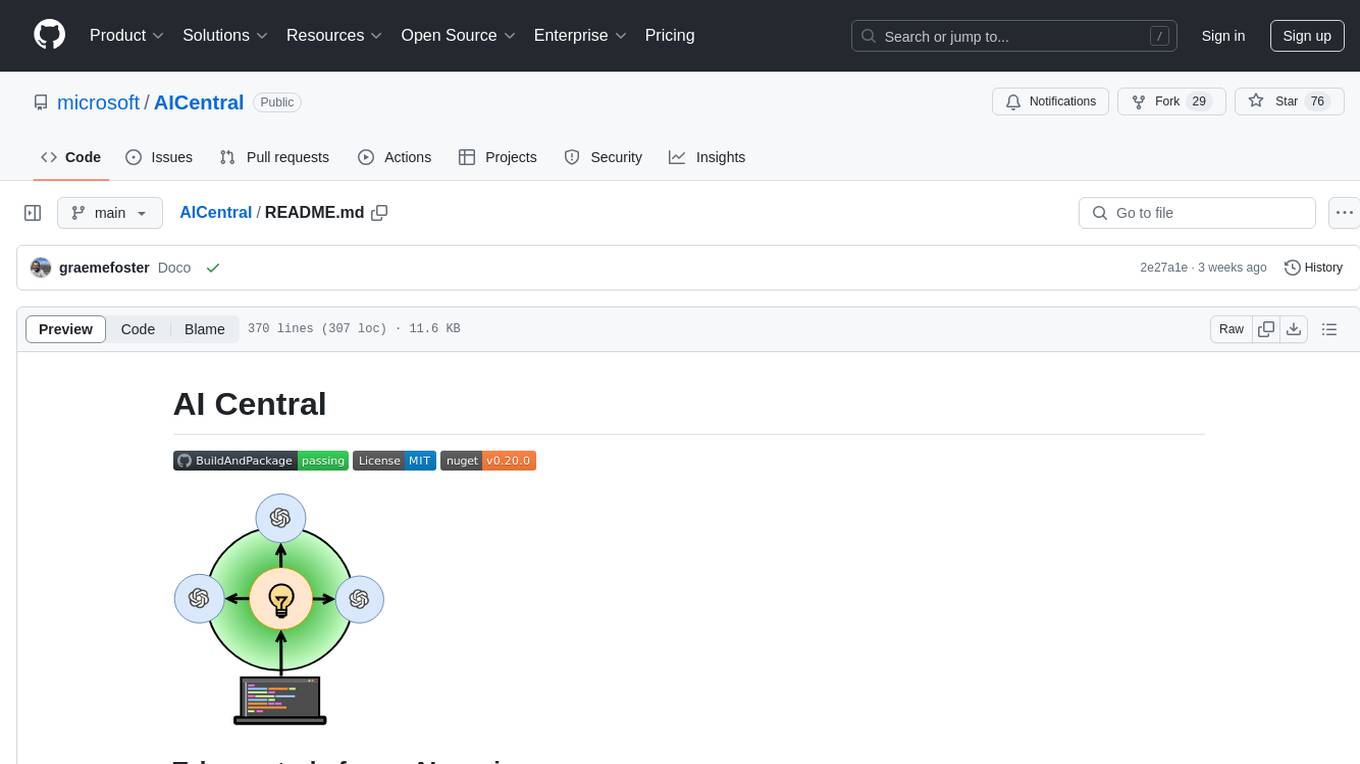Open the microsoft organization link
Viewport: 1360px width, 764px height.
pos(98,102)
